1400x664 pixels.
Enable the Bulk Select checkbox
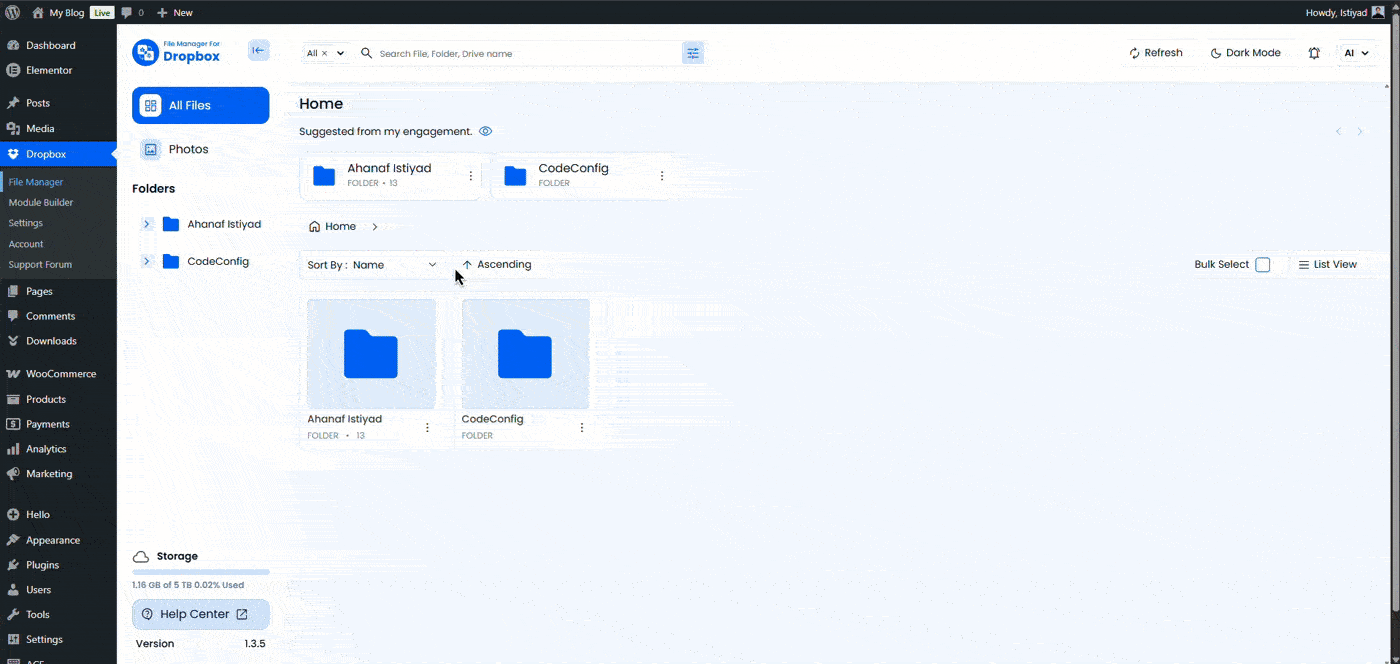click(x=1262, y=264)
